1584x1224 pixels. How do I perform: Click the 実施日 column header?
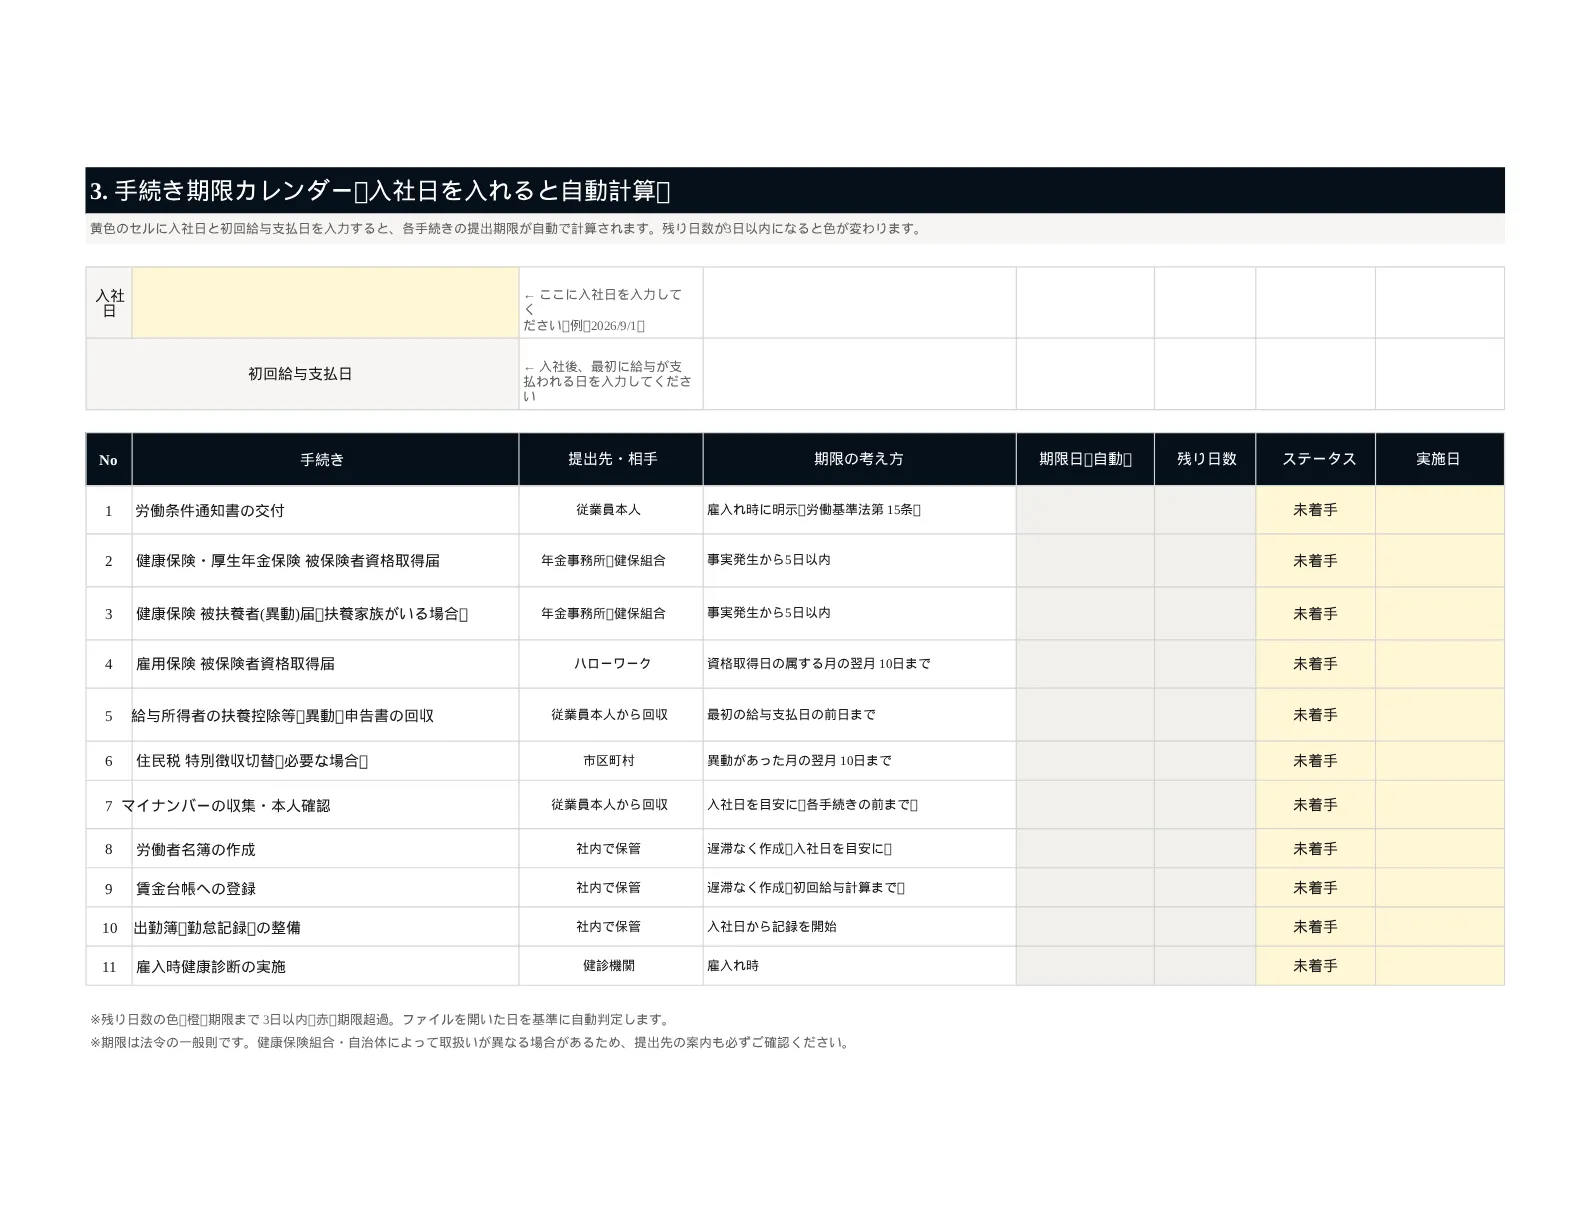point(1440,460)
